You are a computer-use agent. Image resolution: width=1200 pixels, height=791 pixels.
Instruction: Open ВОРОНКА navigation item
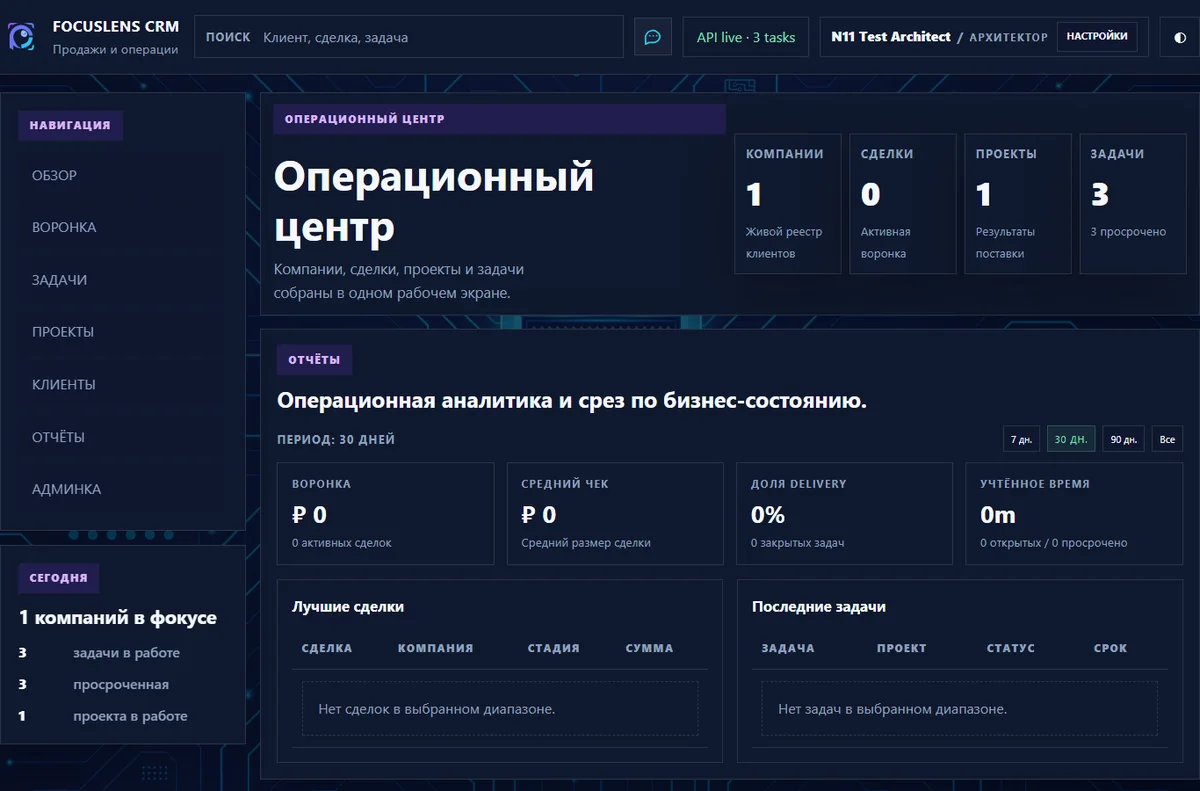[x=64, y=227]
